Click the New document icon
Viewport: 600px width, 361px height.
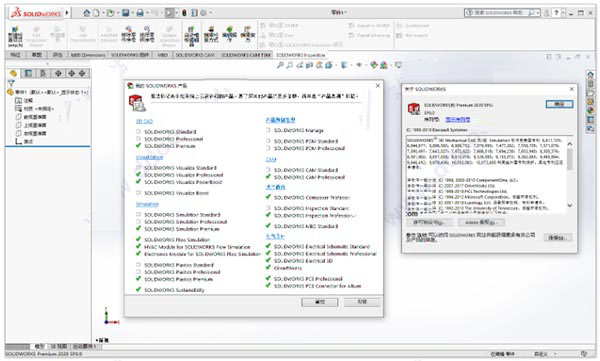pyautogui.click(x=96, y=13)
